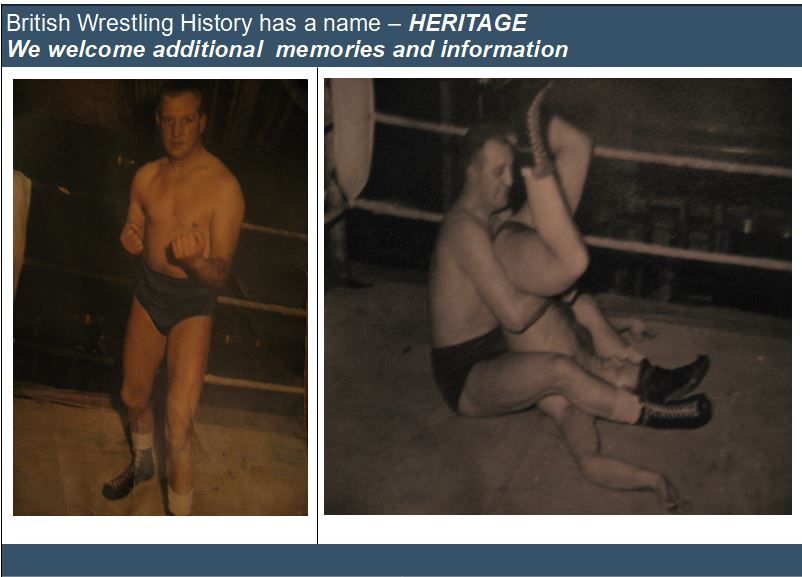This screenshot has height=577, width=802.
Task: Click the blank white area below left photo
Action: tap(160, 530)
